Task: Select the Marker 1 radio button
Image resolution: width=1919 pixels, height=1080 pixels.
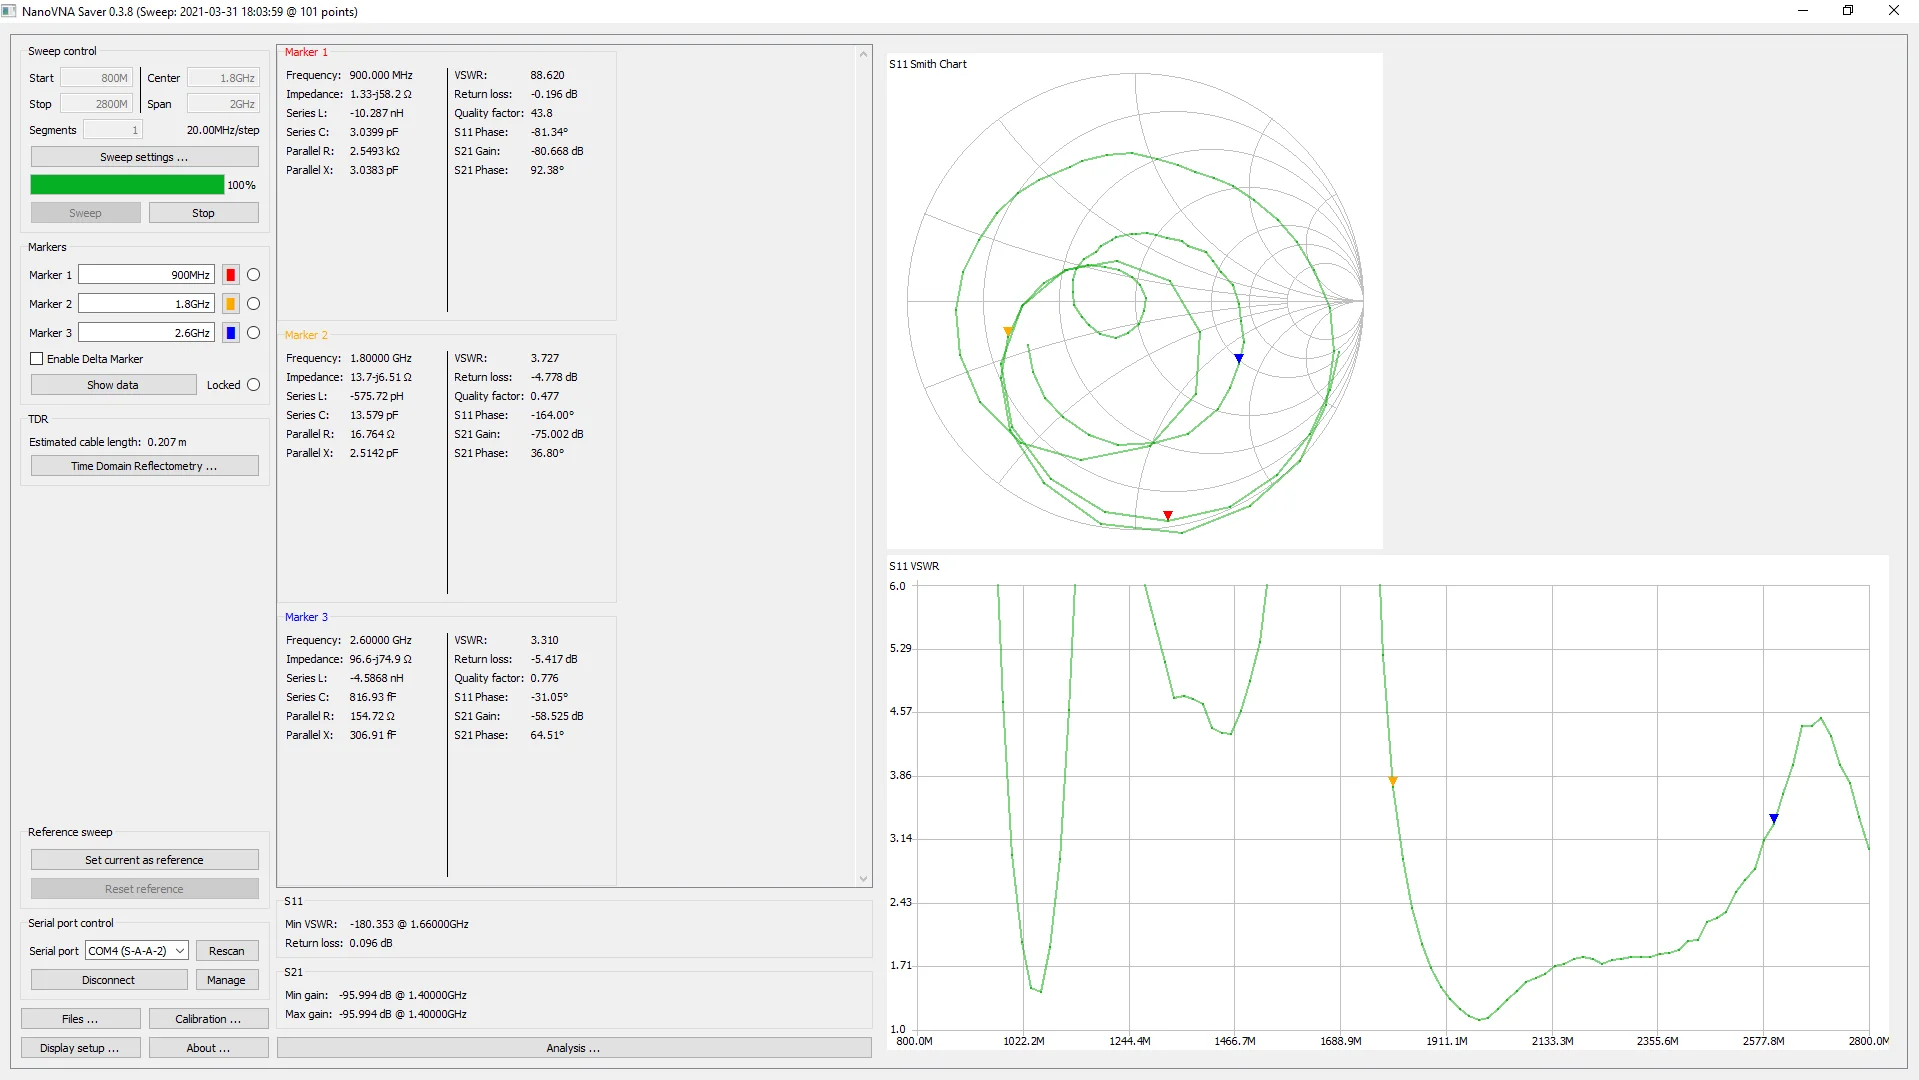Action: 253,275
